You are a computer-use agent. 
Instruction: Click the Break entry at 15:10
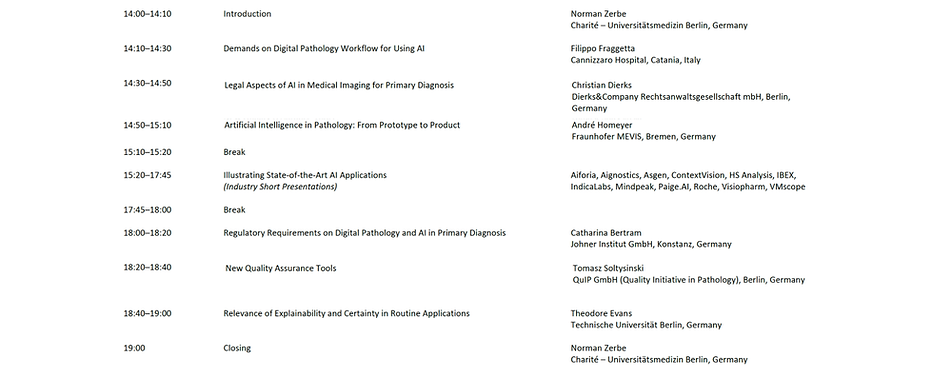click(234, 152)
